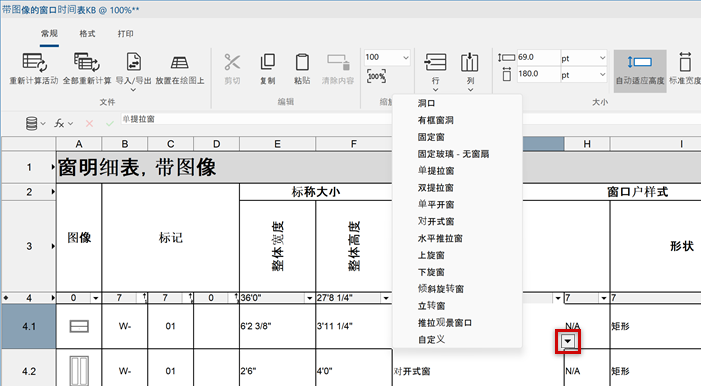This screenshot has height=386, width=701.
Task: Expand row 4 disclosure triangle
Action: 53,298
